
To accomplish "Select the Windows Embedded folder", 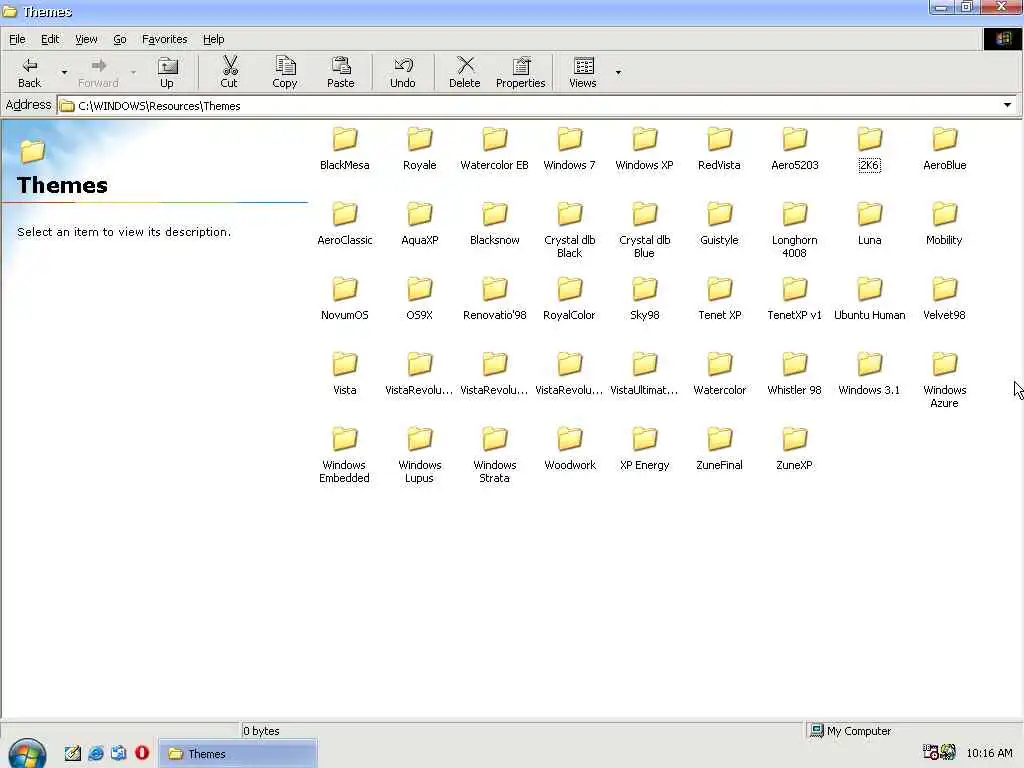I will 345,456.
